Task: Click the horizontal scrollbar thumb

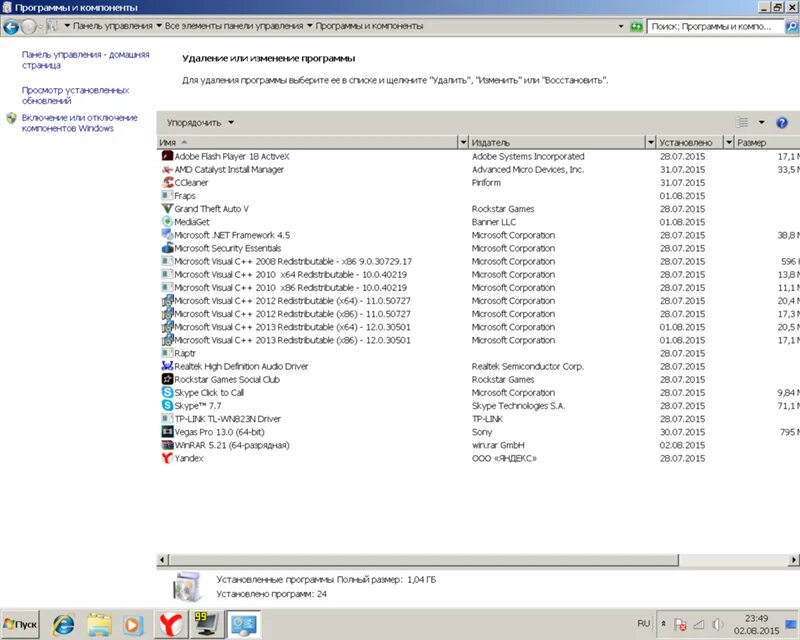Action: pyautogui.click(x=423, y=560)
